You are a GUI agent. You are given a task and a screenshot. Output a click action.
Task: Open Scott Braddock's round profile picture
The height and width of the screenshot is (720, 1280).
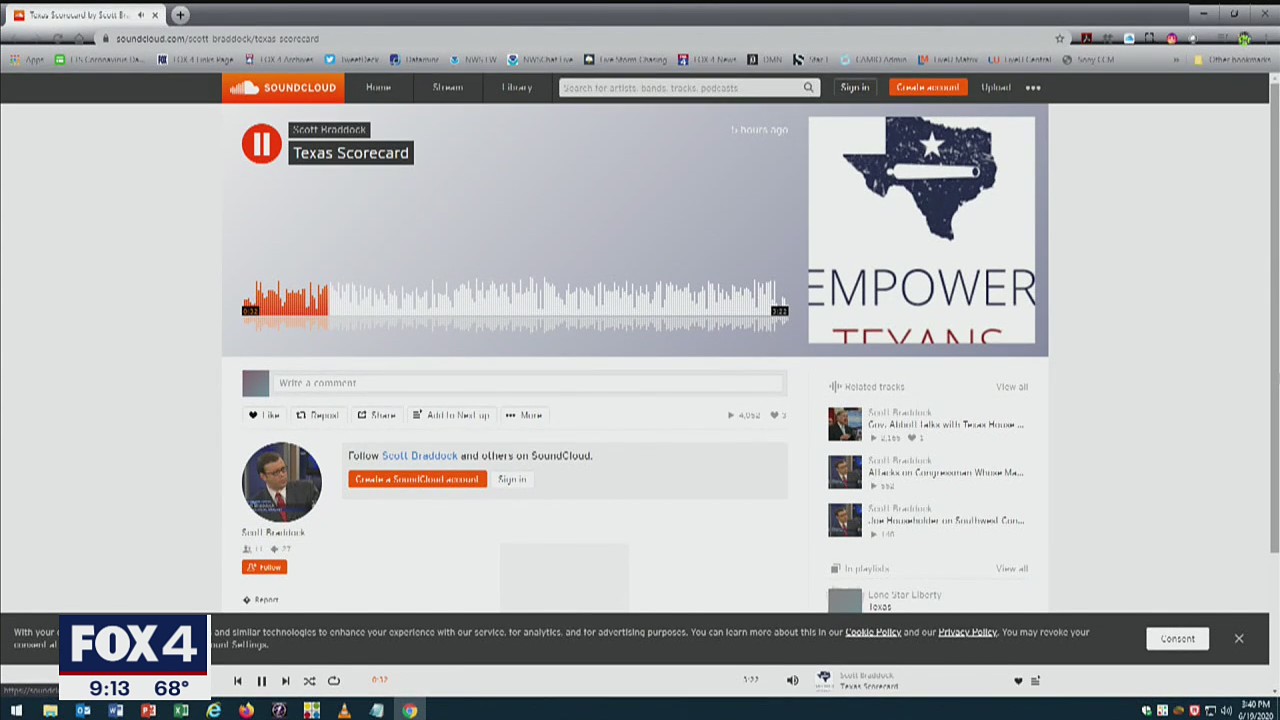[282, 482]
